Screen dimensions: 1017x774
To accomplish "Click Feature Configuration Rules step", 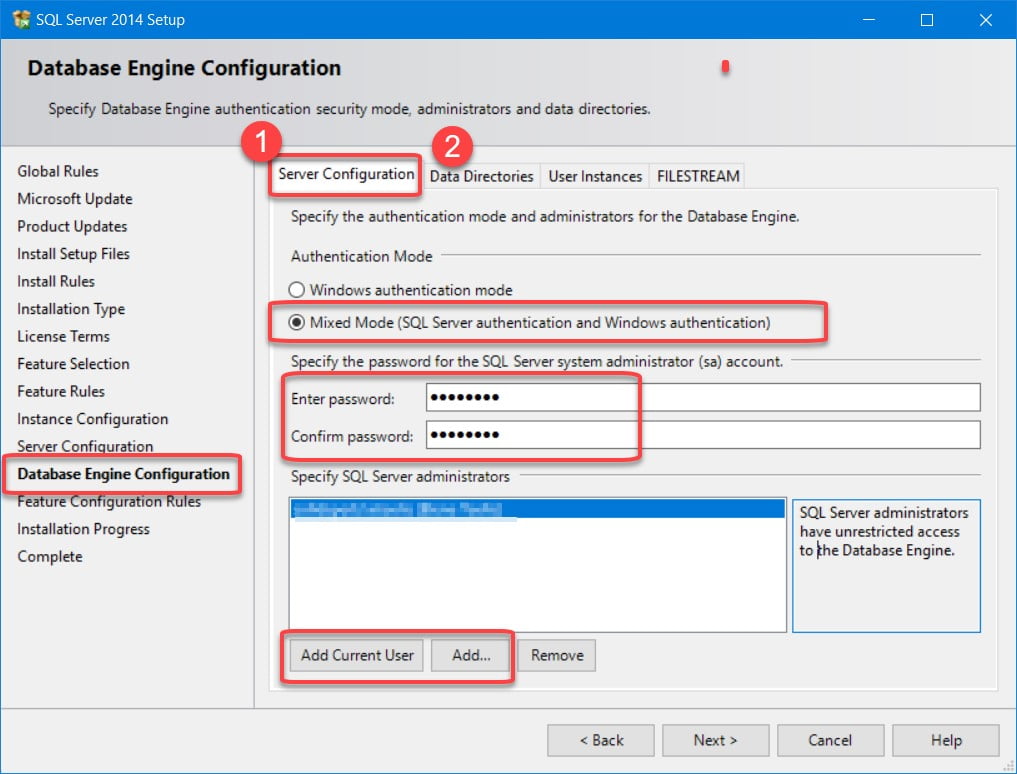I will tap(109, 502).
